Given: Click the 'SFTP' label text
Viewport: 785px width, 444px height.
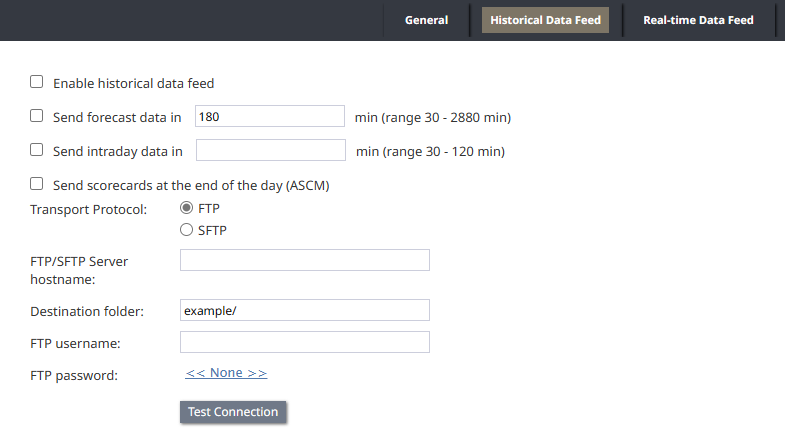Looking at the screenshot, I should coord(212,230).
